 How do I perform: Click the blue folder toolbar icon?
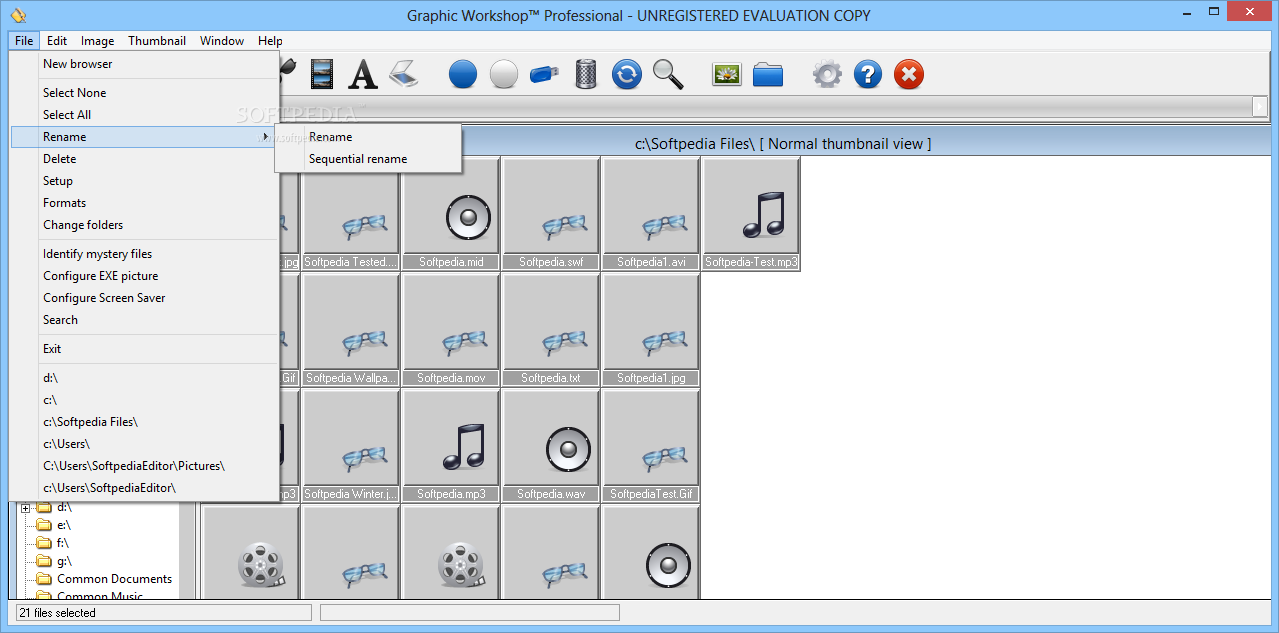coord(768,74)
